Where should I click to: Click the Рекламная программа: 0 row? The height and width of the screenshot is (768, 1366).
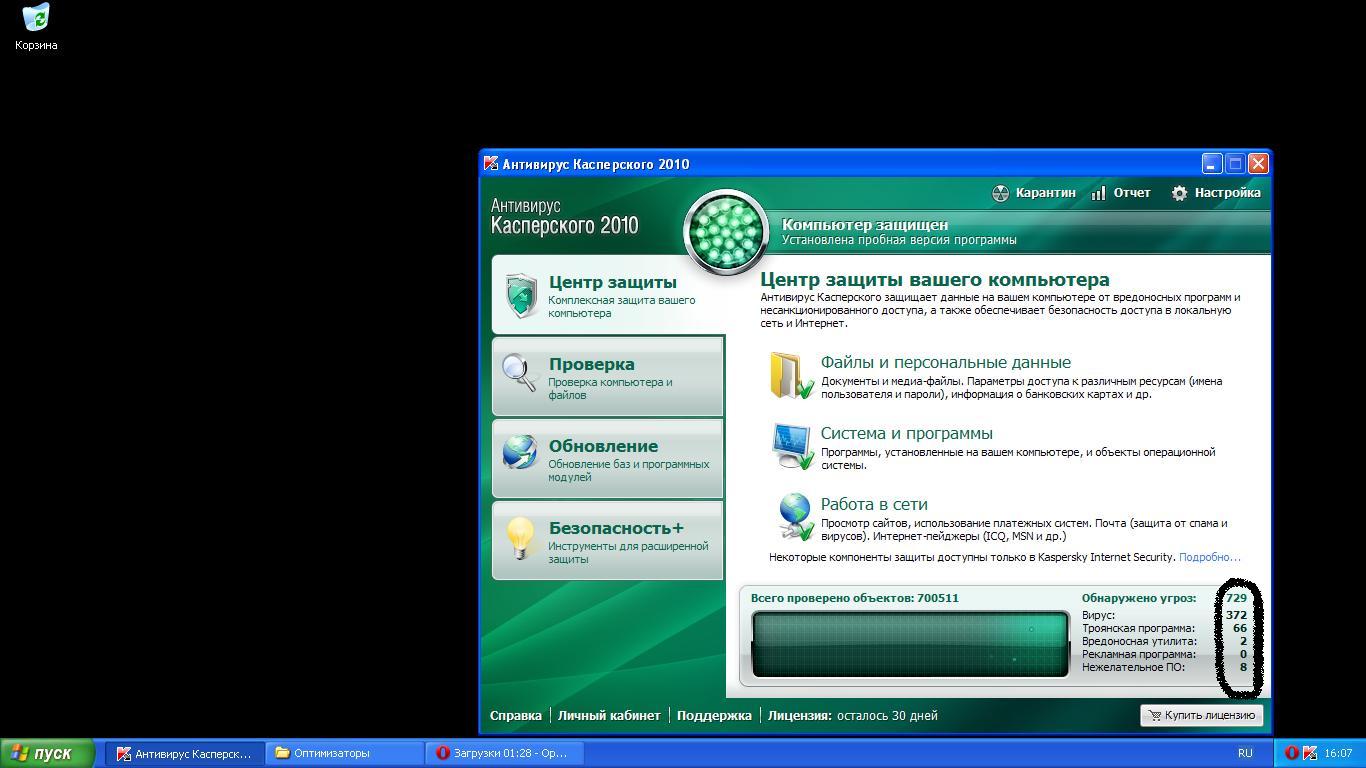1164,654
